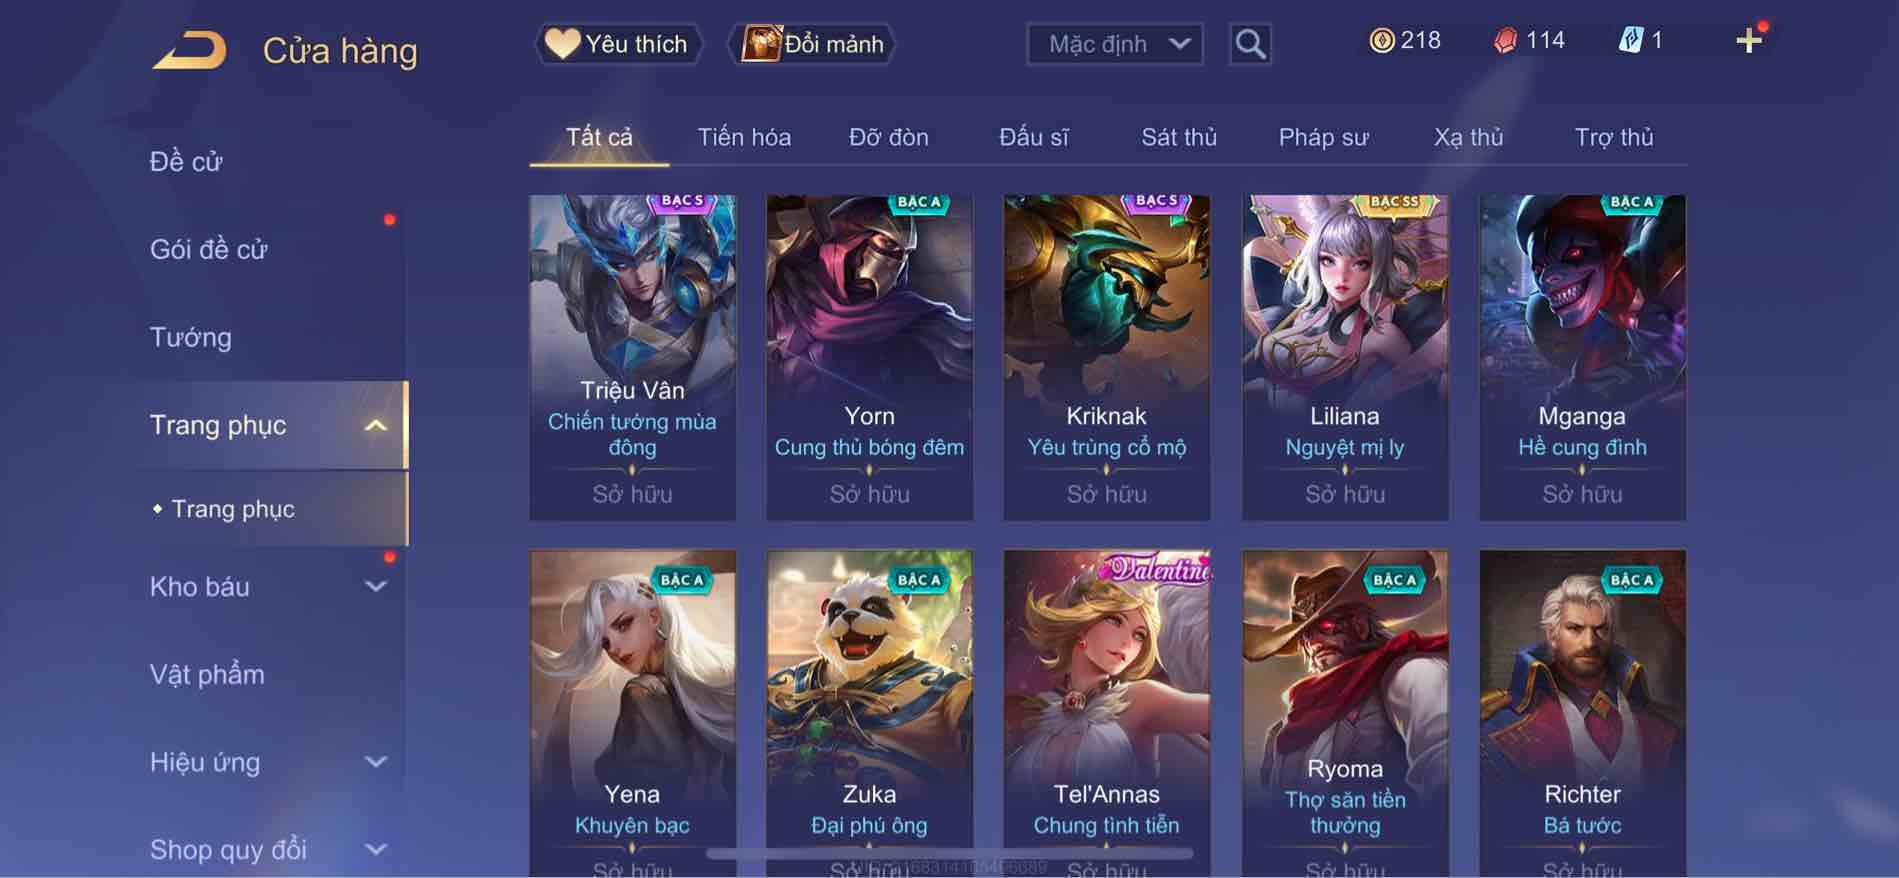This screenshot has height=878, width=1899.
Task: Open Gói đề cử in sidebar
Action: point(208,249)
